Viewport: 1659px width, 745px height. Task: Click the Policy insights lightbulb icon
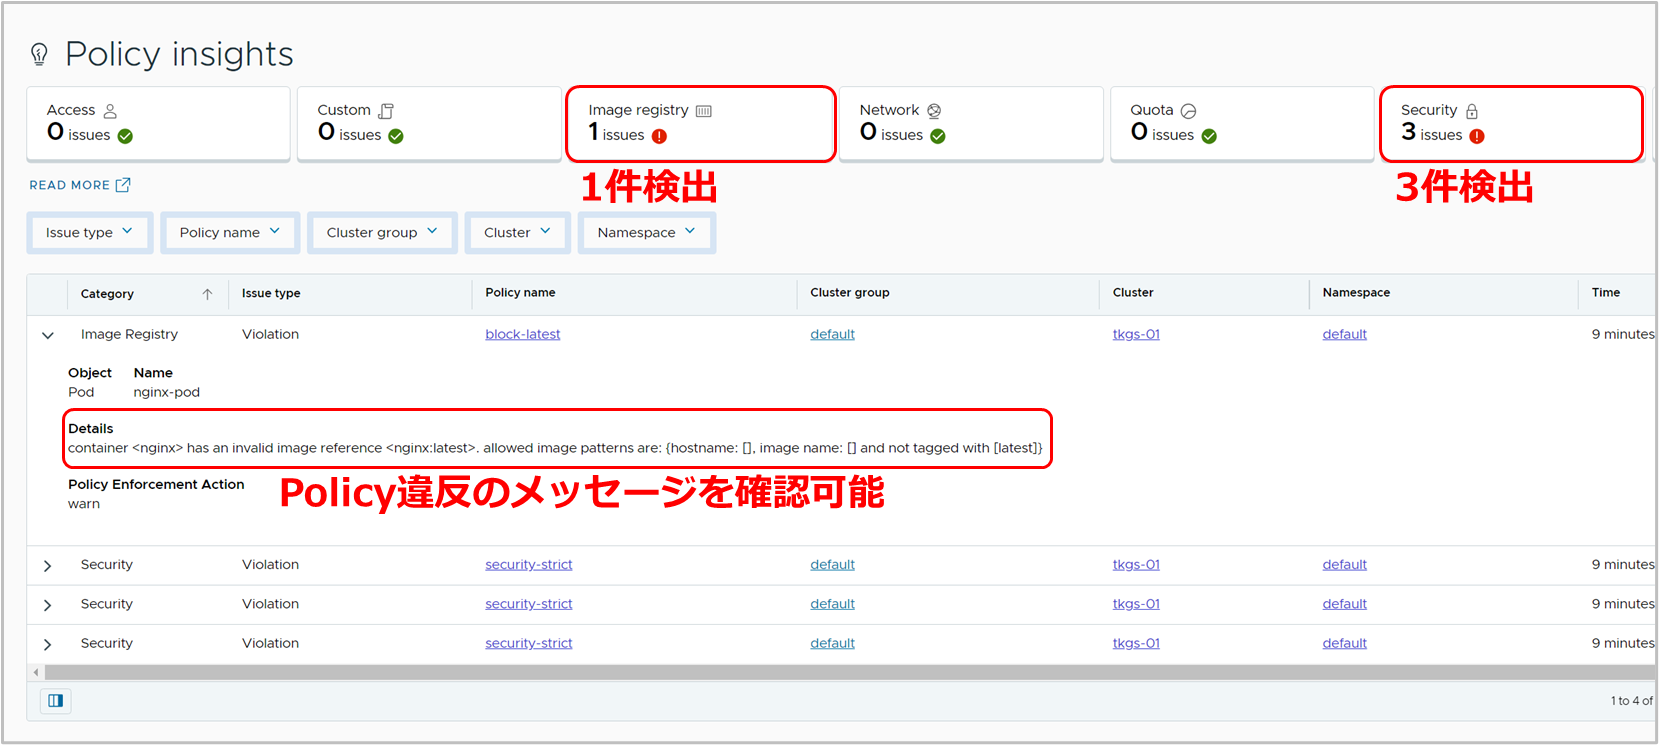(39, 54)
